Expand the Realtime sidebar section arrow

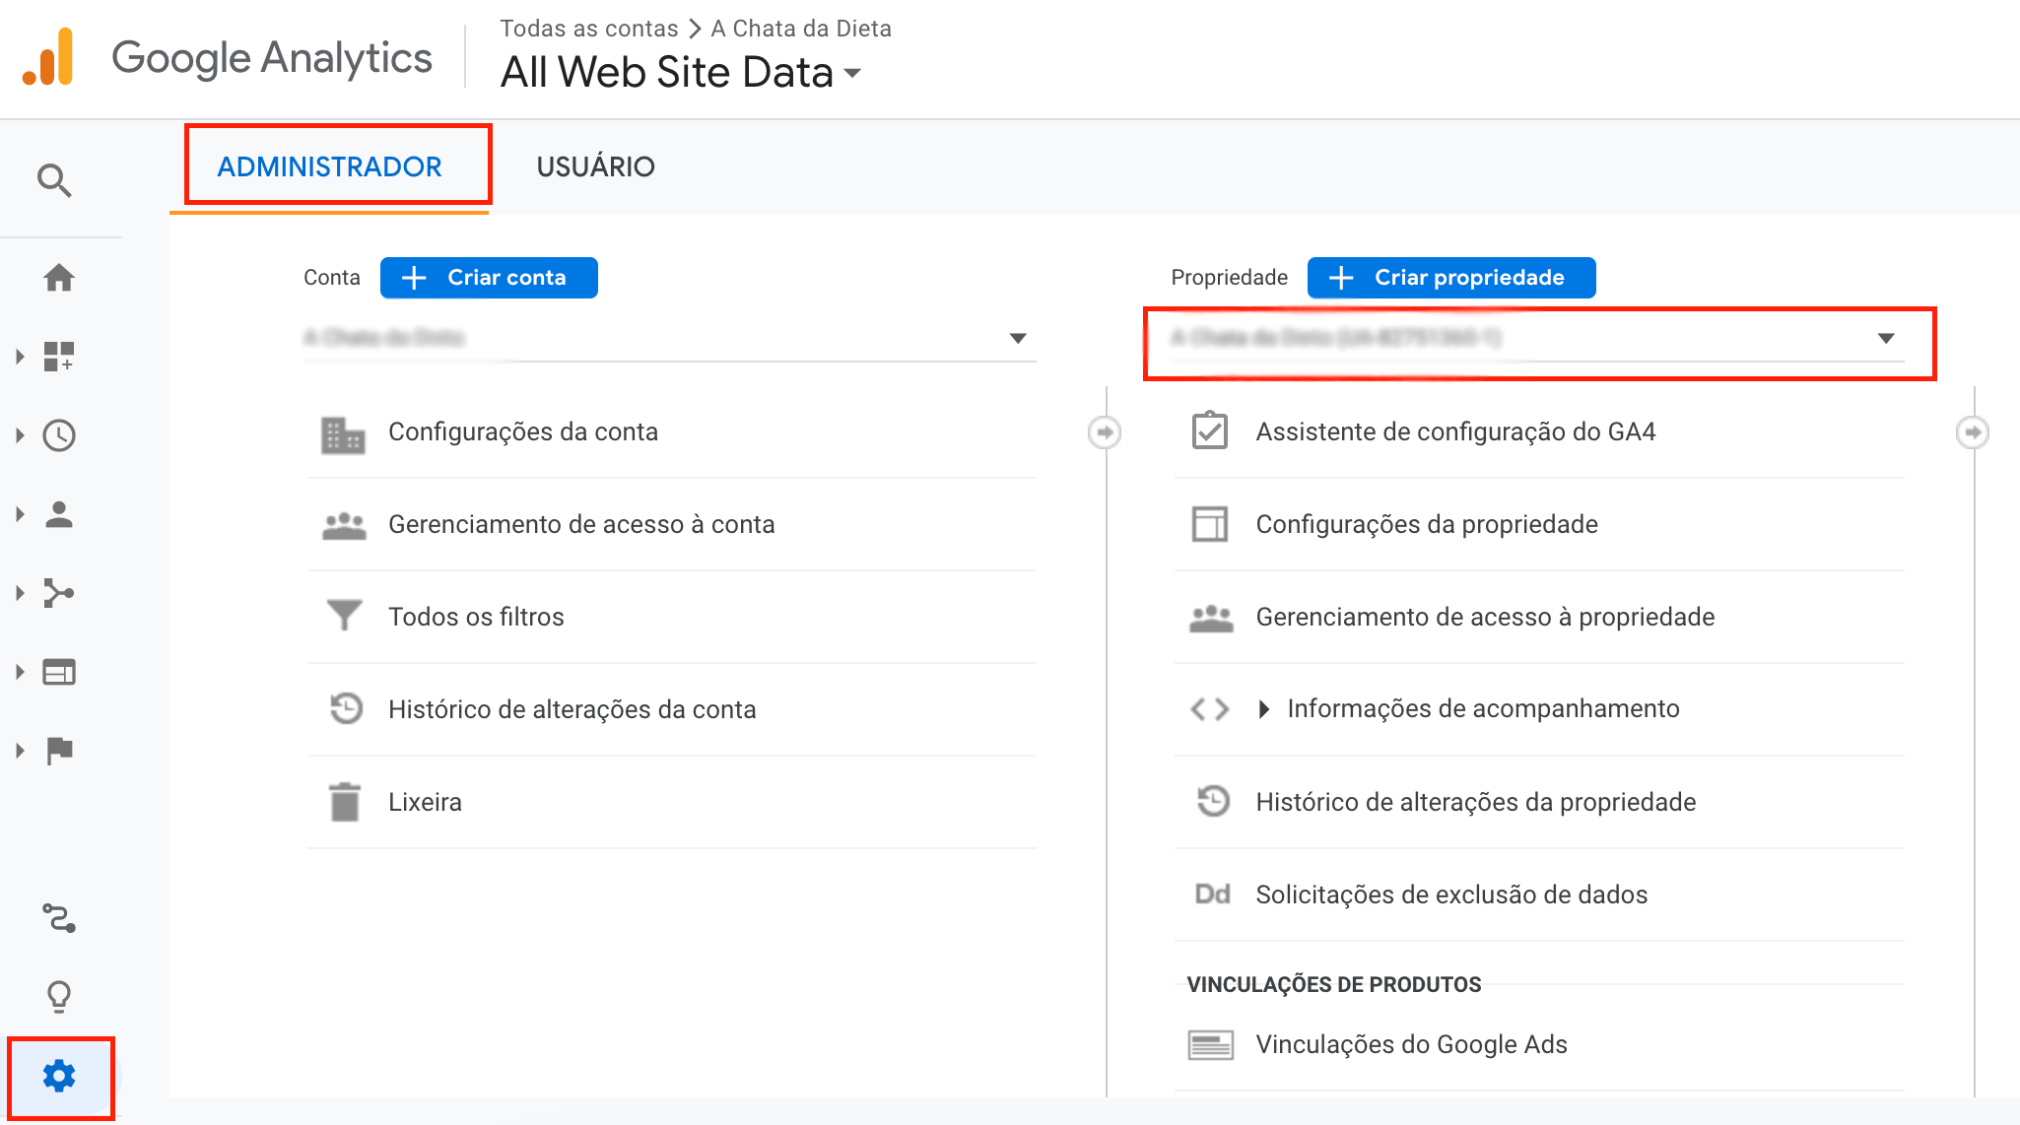click(20, 435)
